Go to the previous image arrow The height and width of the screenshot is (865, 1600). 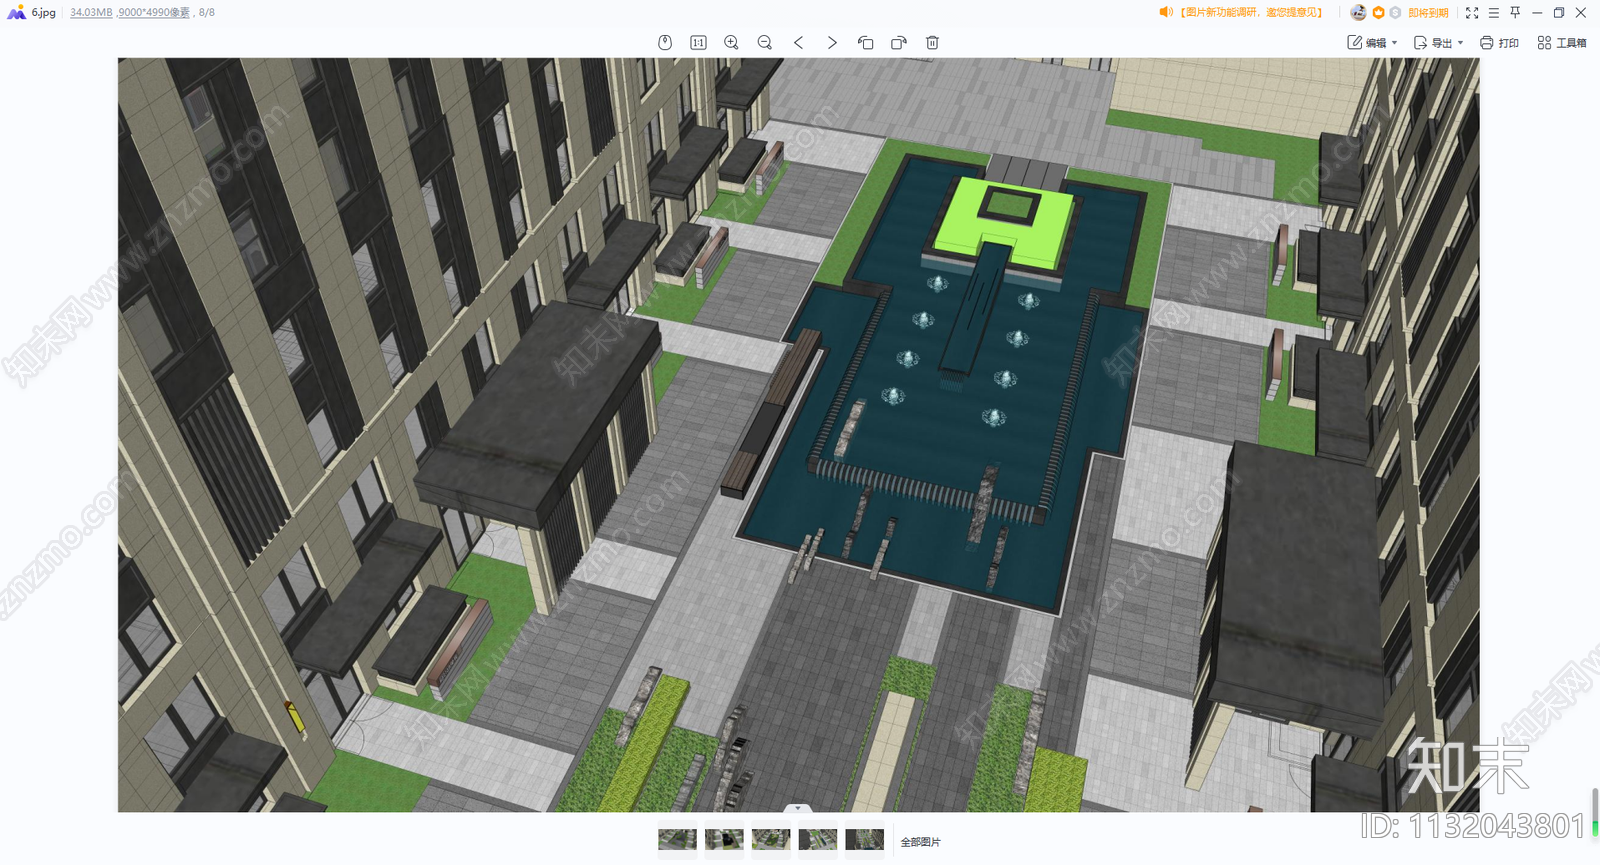[x=798, y=42]
